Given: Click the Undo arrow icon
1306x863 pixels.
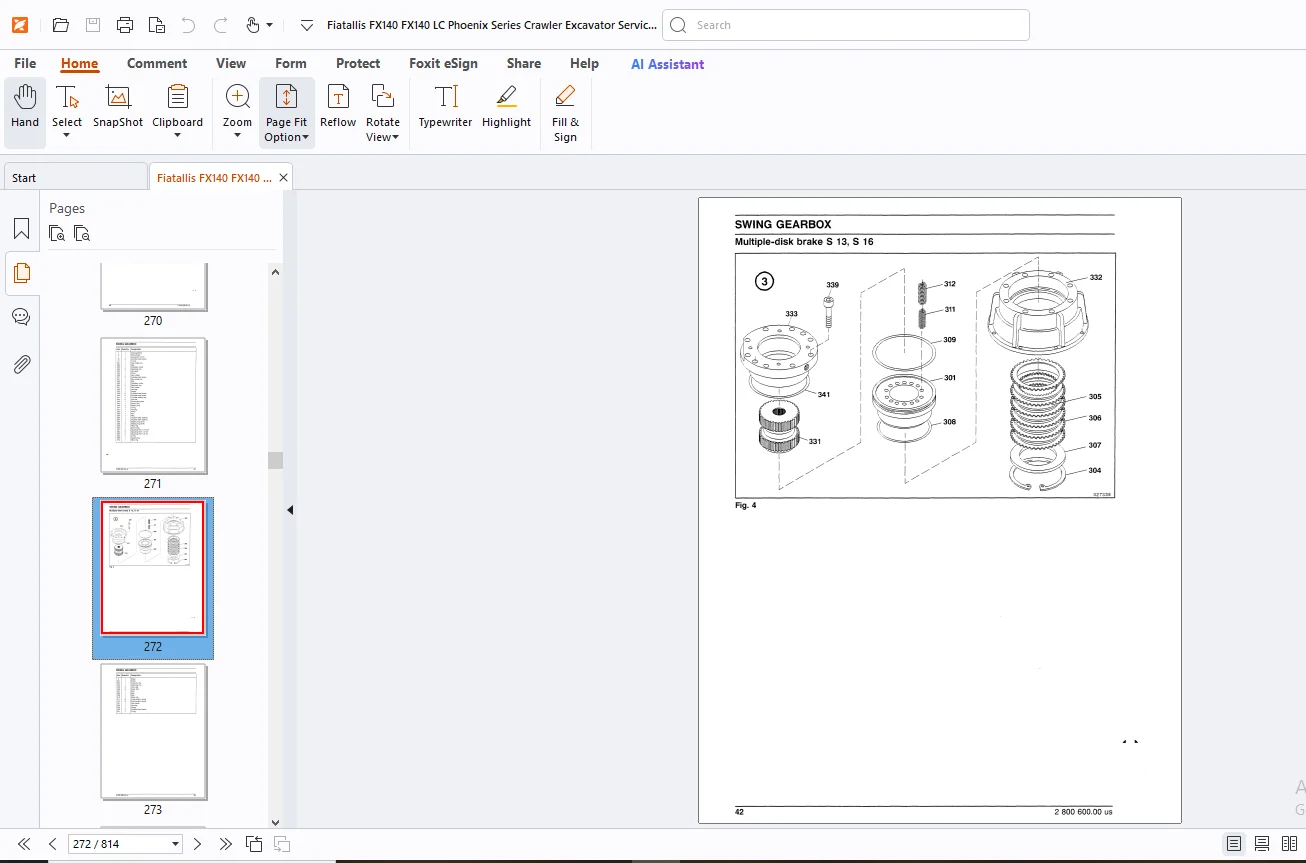Looking at the screenshot, I should (x=189, y=25).
